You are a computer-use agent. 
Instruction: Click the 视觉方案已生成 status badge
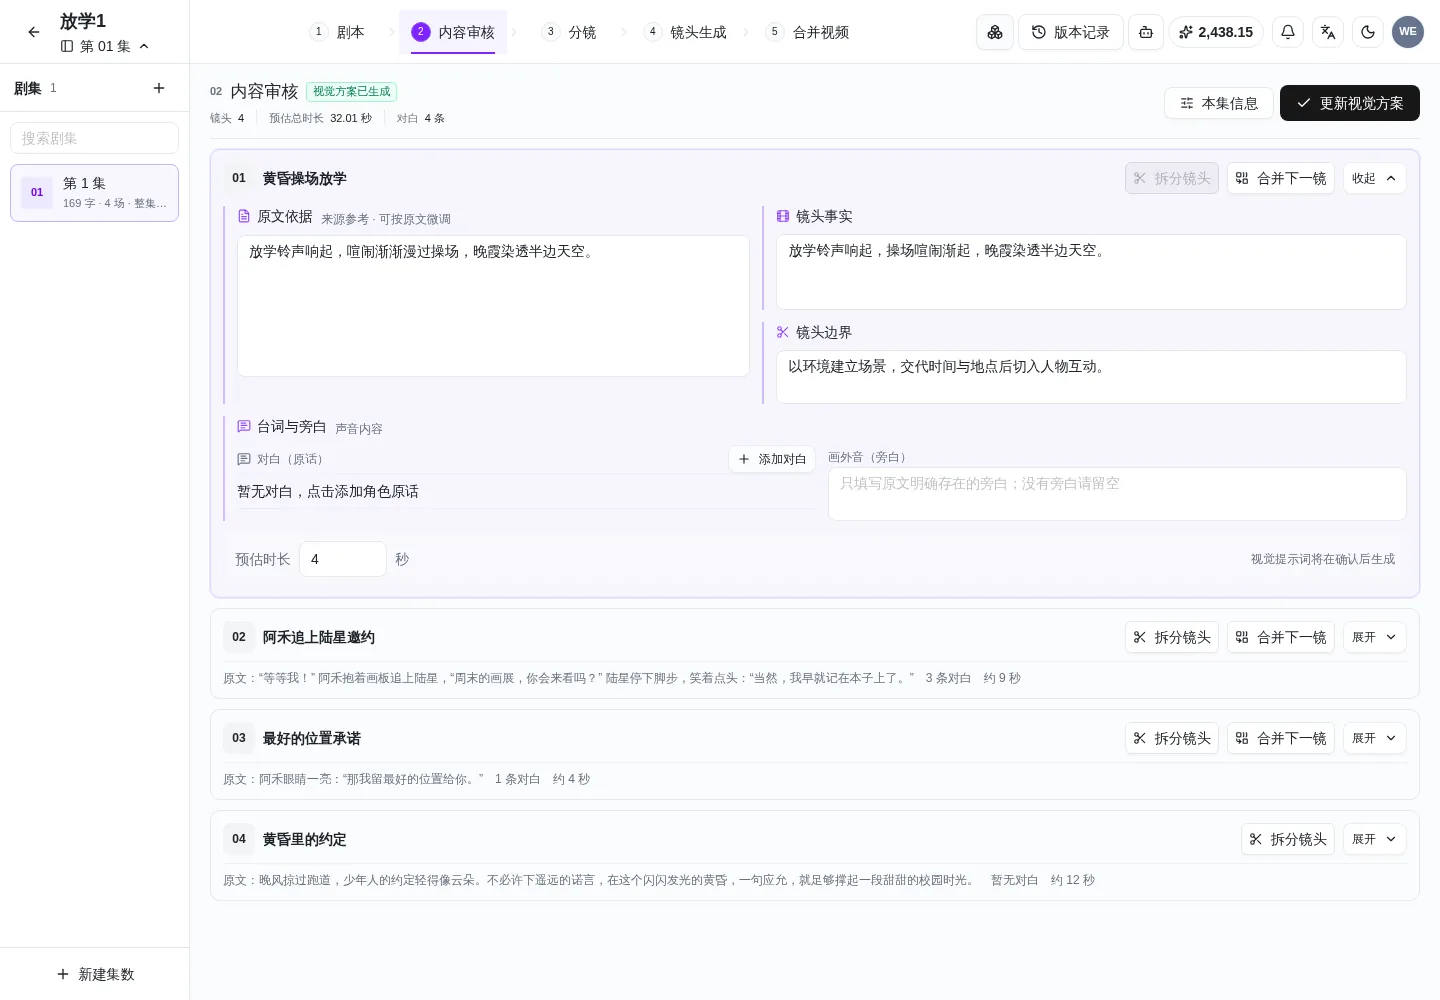point(351,91)
